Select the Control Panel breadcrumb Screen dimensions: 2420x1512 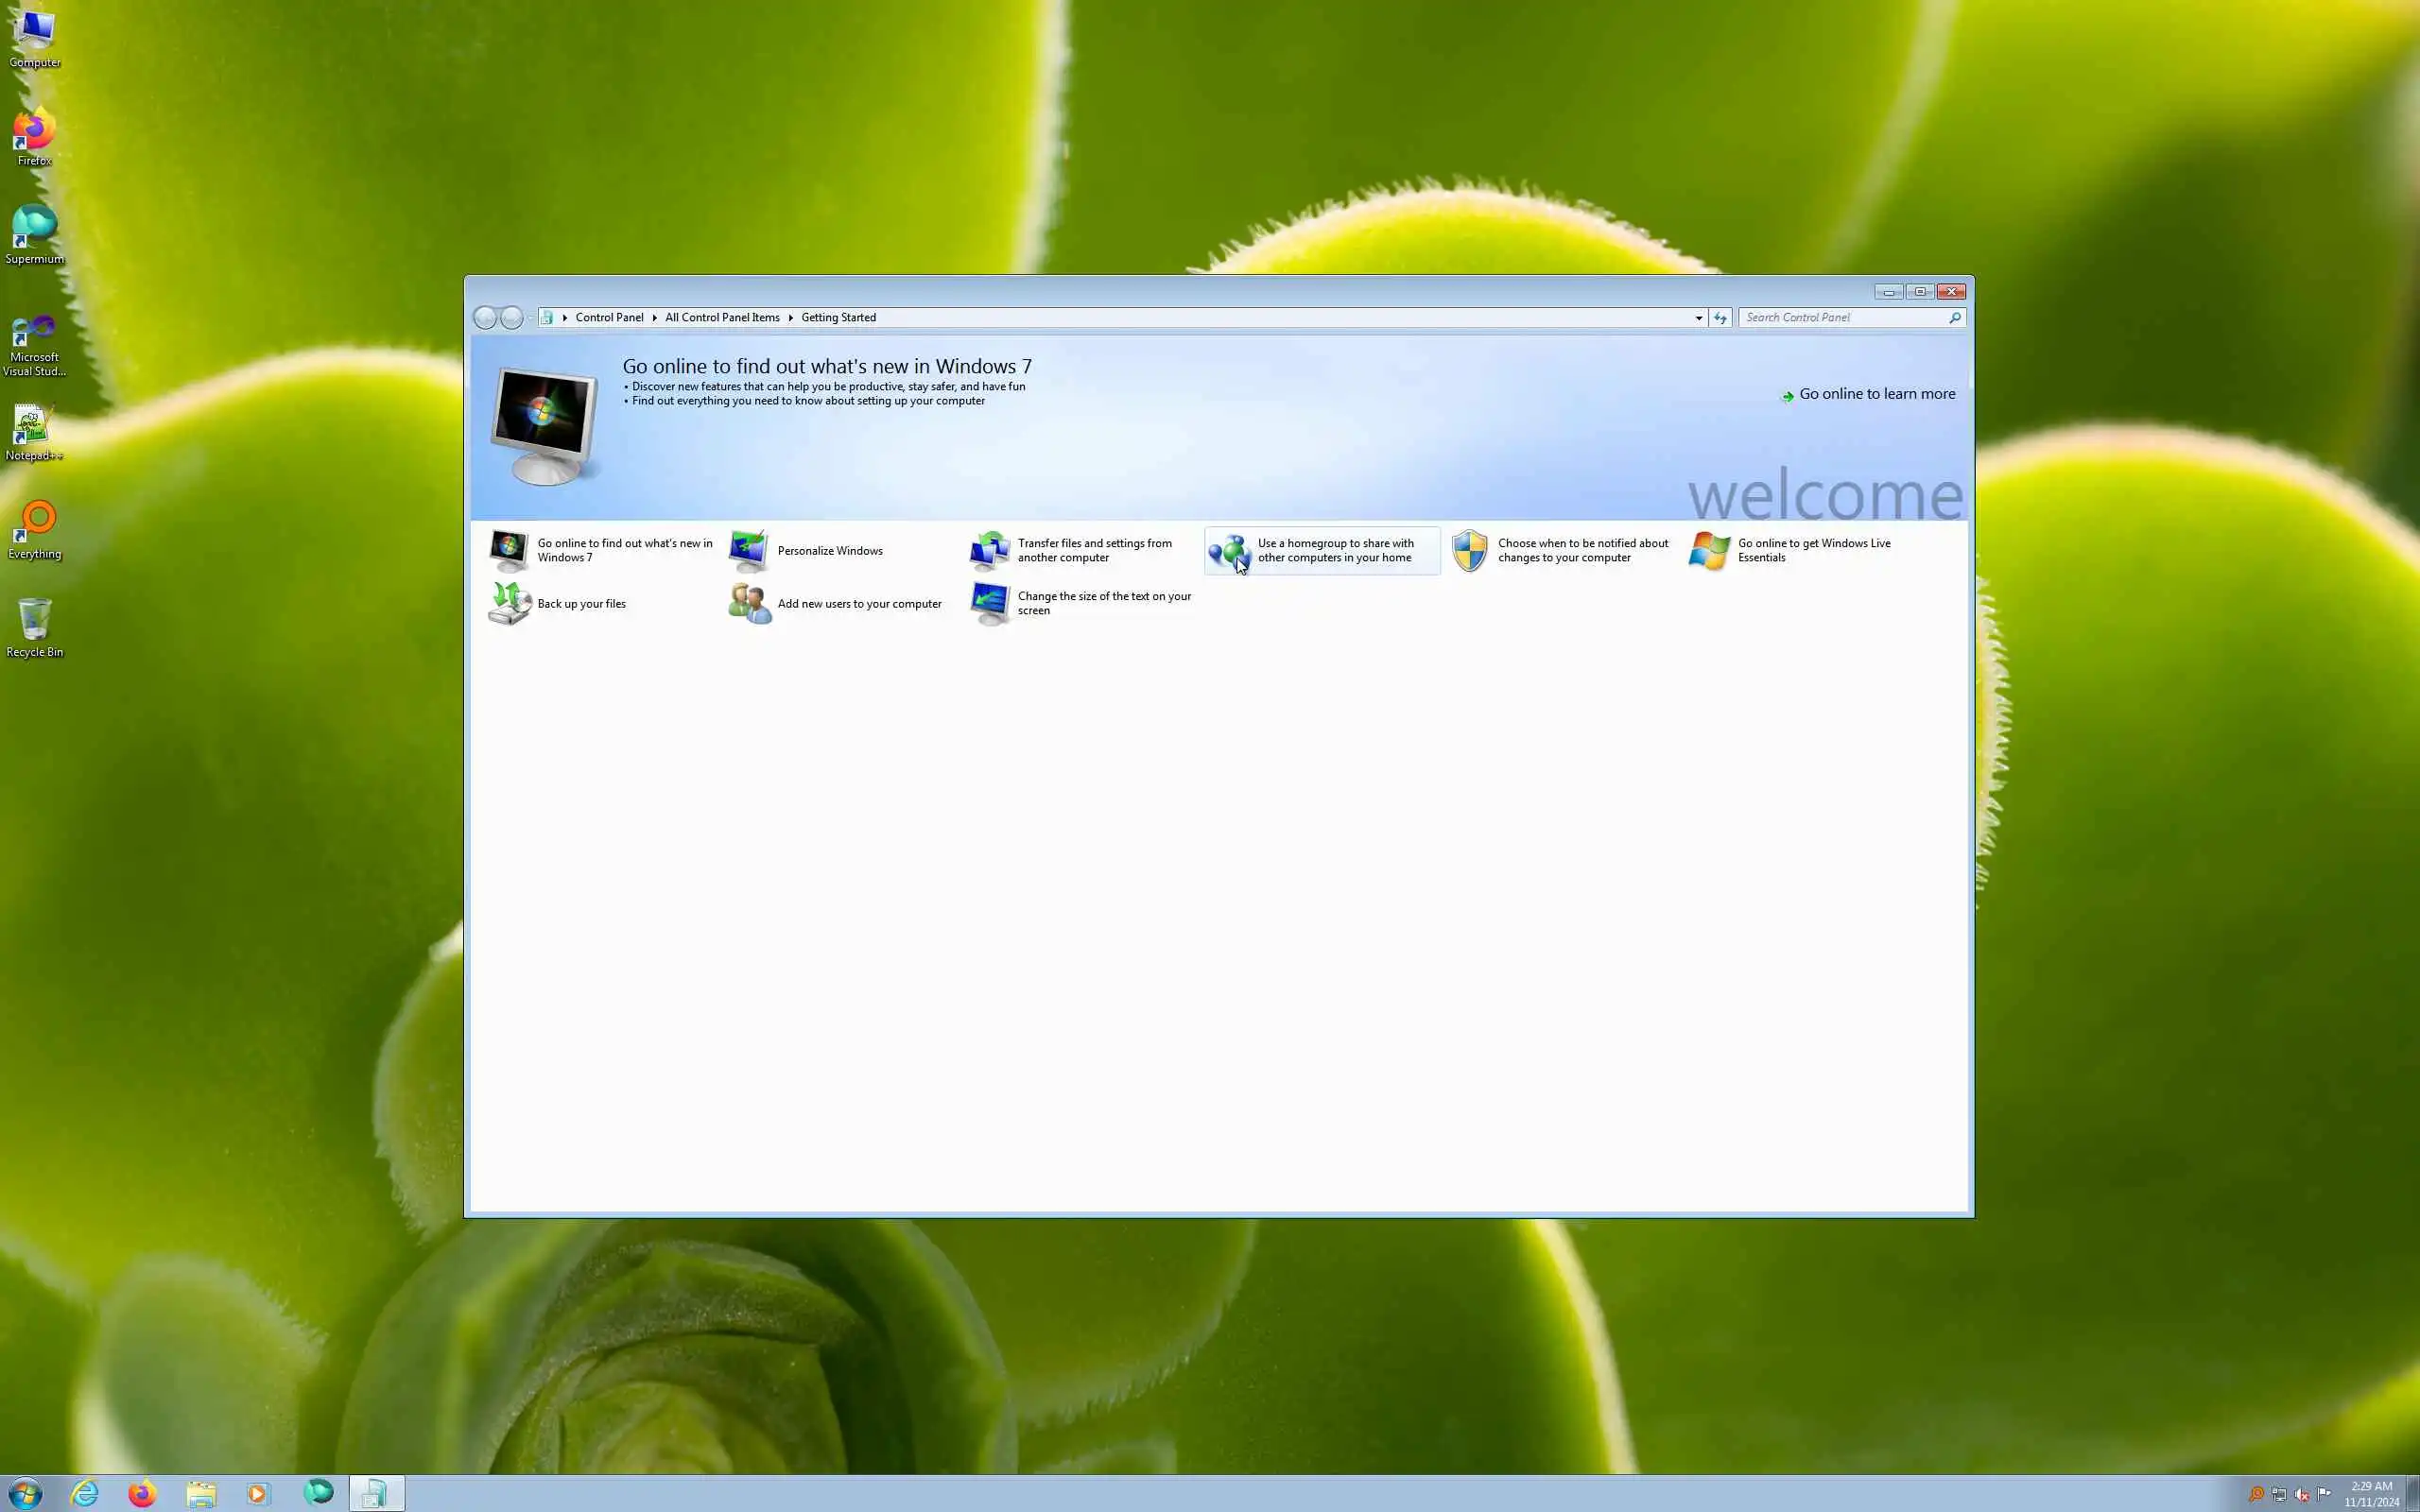(x=609, y=318)
